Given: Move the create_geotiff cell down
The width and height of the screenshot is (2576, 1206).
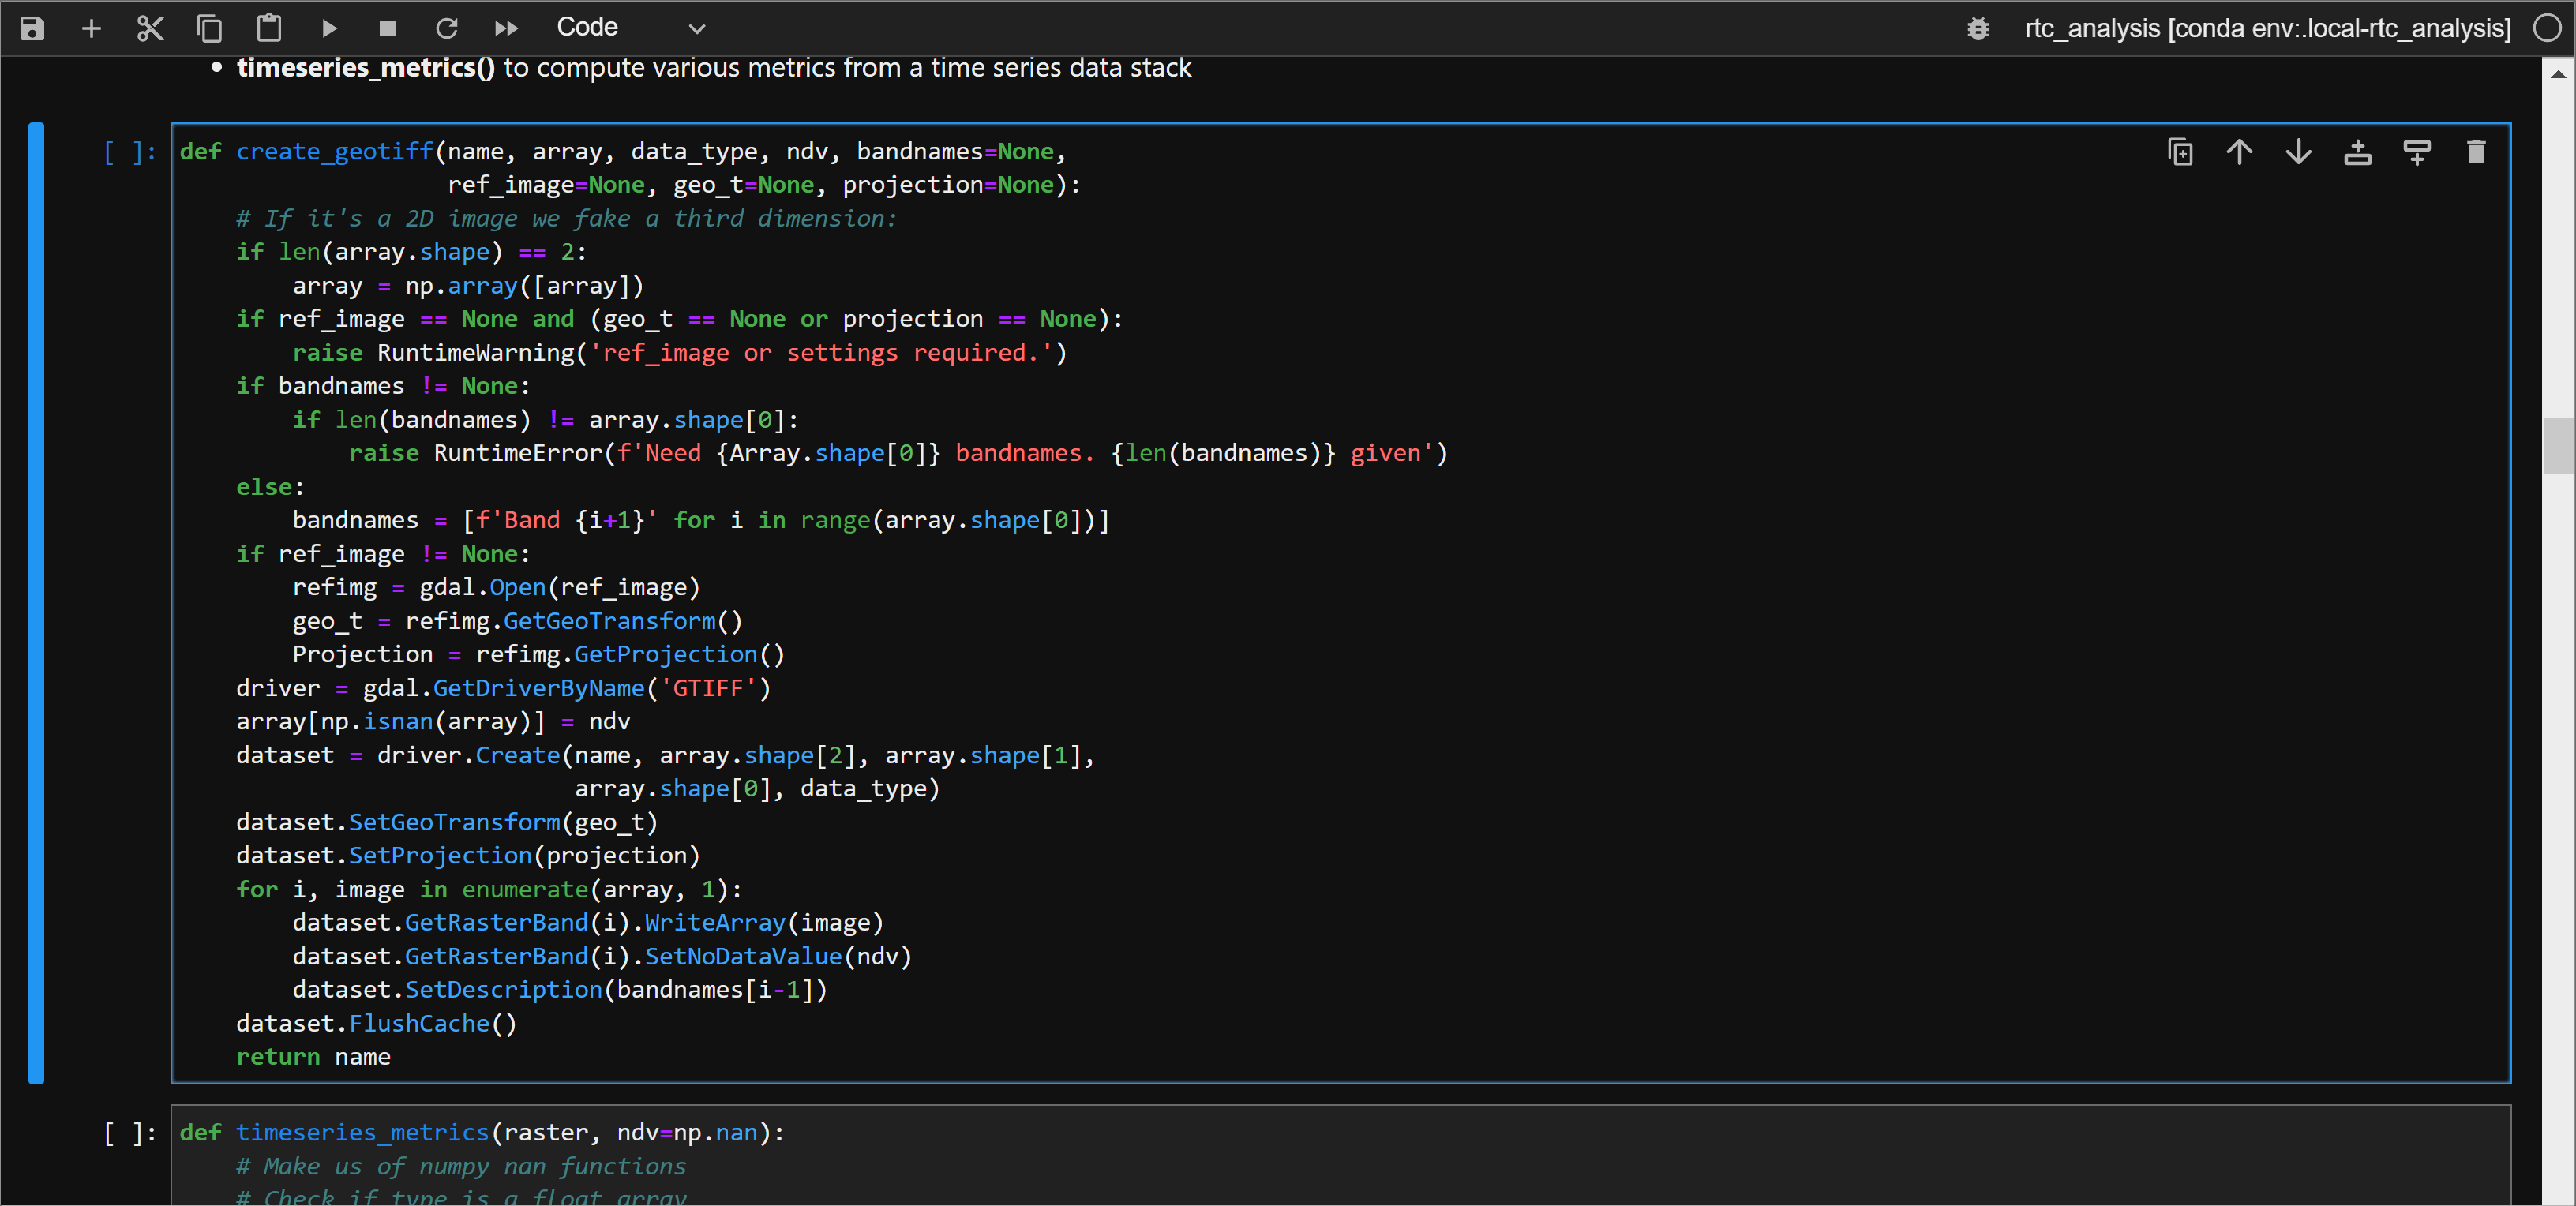Looking at the screenshot, I should point(2298,152).
